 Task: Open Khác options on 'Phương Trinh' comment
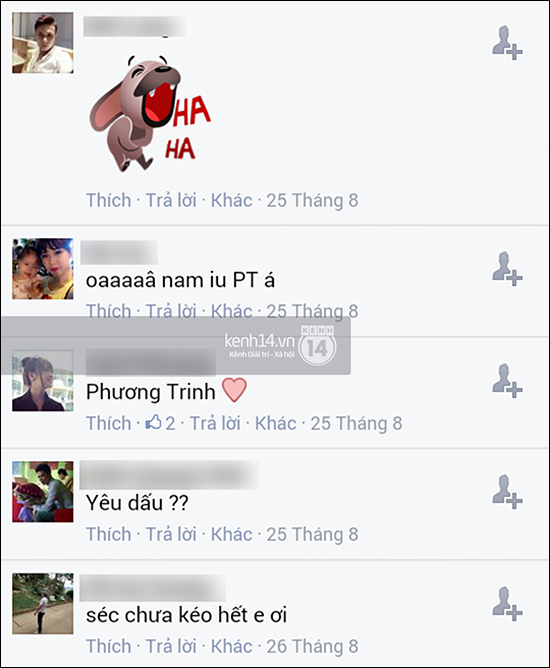[x=275, y=423]
